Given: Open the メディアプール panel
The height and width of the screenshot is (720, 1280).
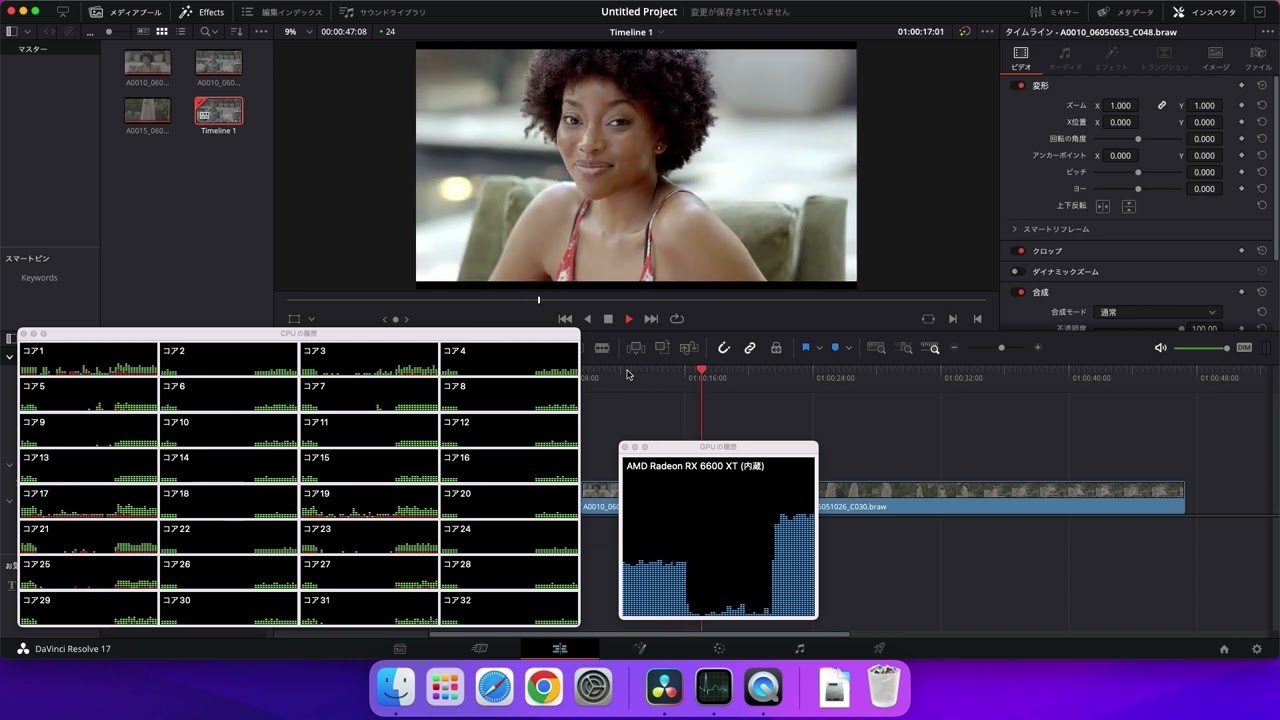Looking at the screenshot, I should [x=125, y=12].
